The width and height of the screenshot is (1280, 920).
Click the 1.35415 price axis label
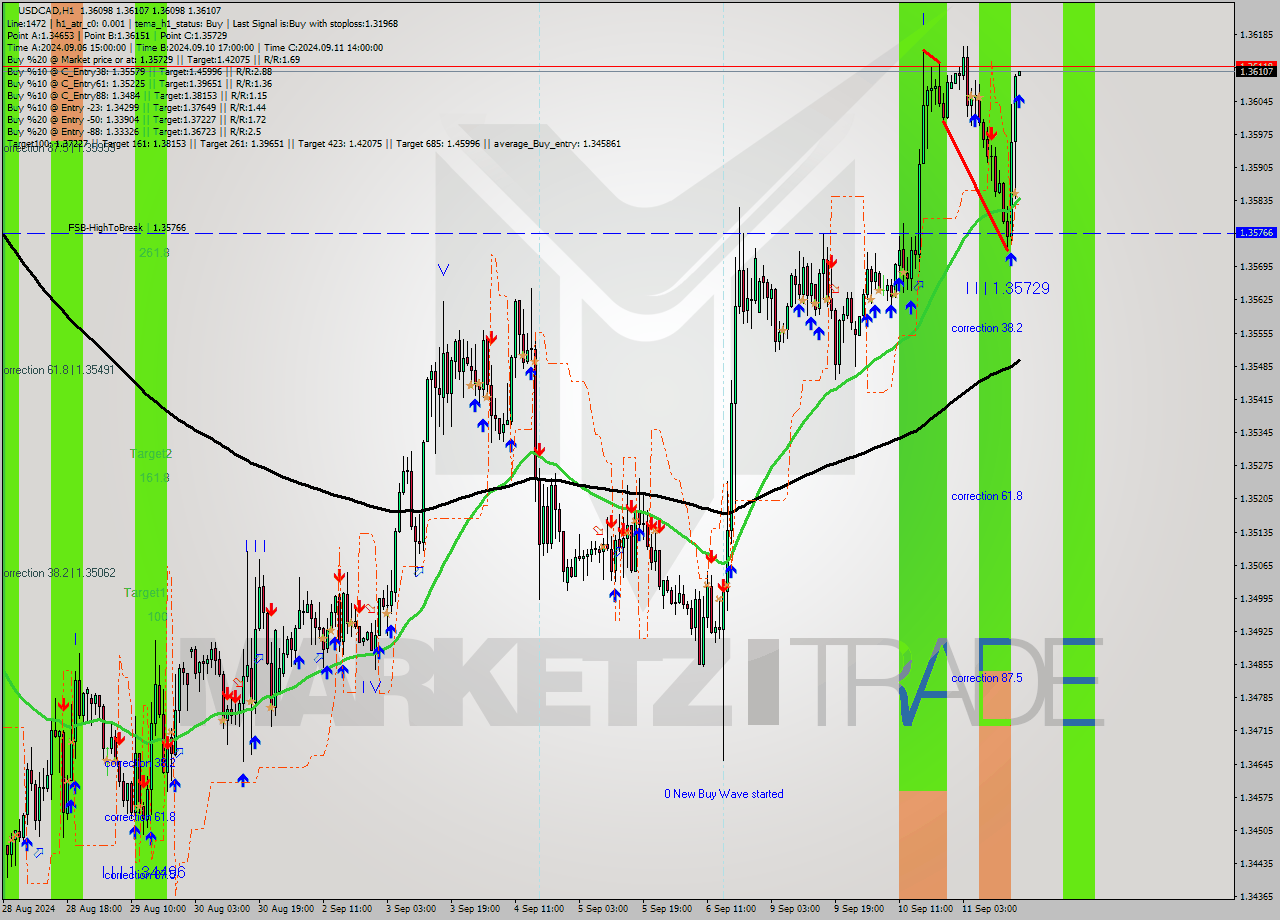(1255, 399)
